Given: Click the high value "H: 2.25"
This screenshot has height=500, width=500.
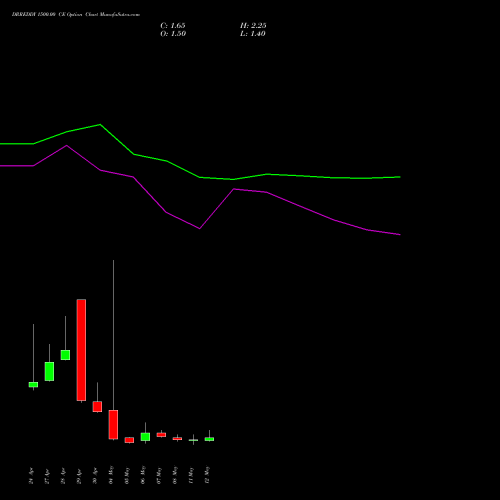Looking at the screenshot, I should pos(253,26).
